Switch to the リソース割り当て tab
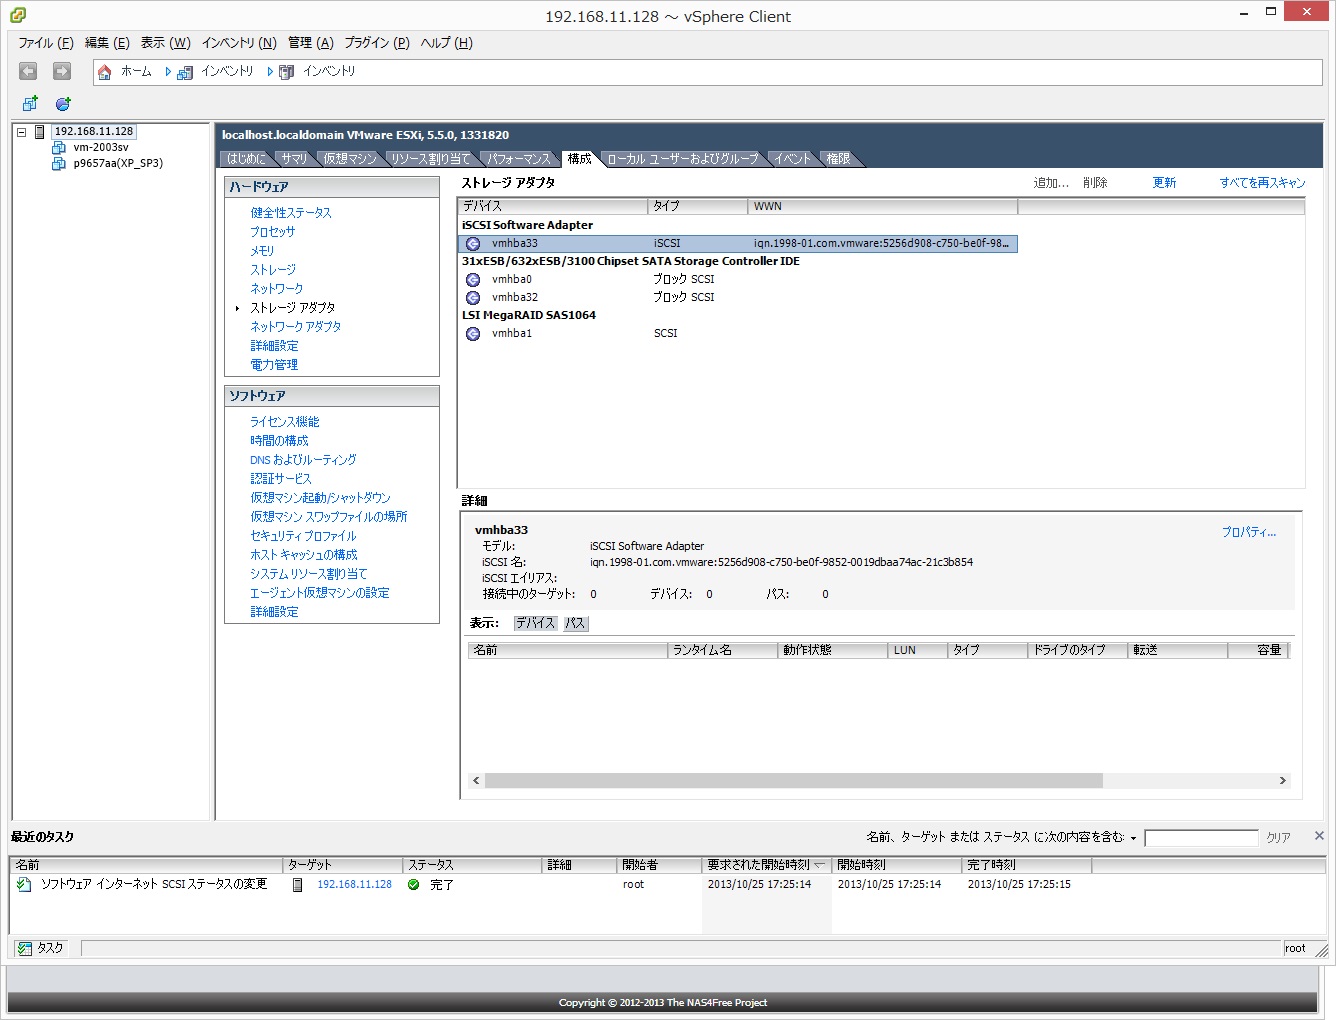 pyautogui.click(x=430, y=159)
